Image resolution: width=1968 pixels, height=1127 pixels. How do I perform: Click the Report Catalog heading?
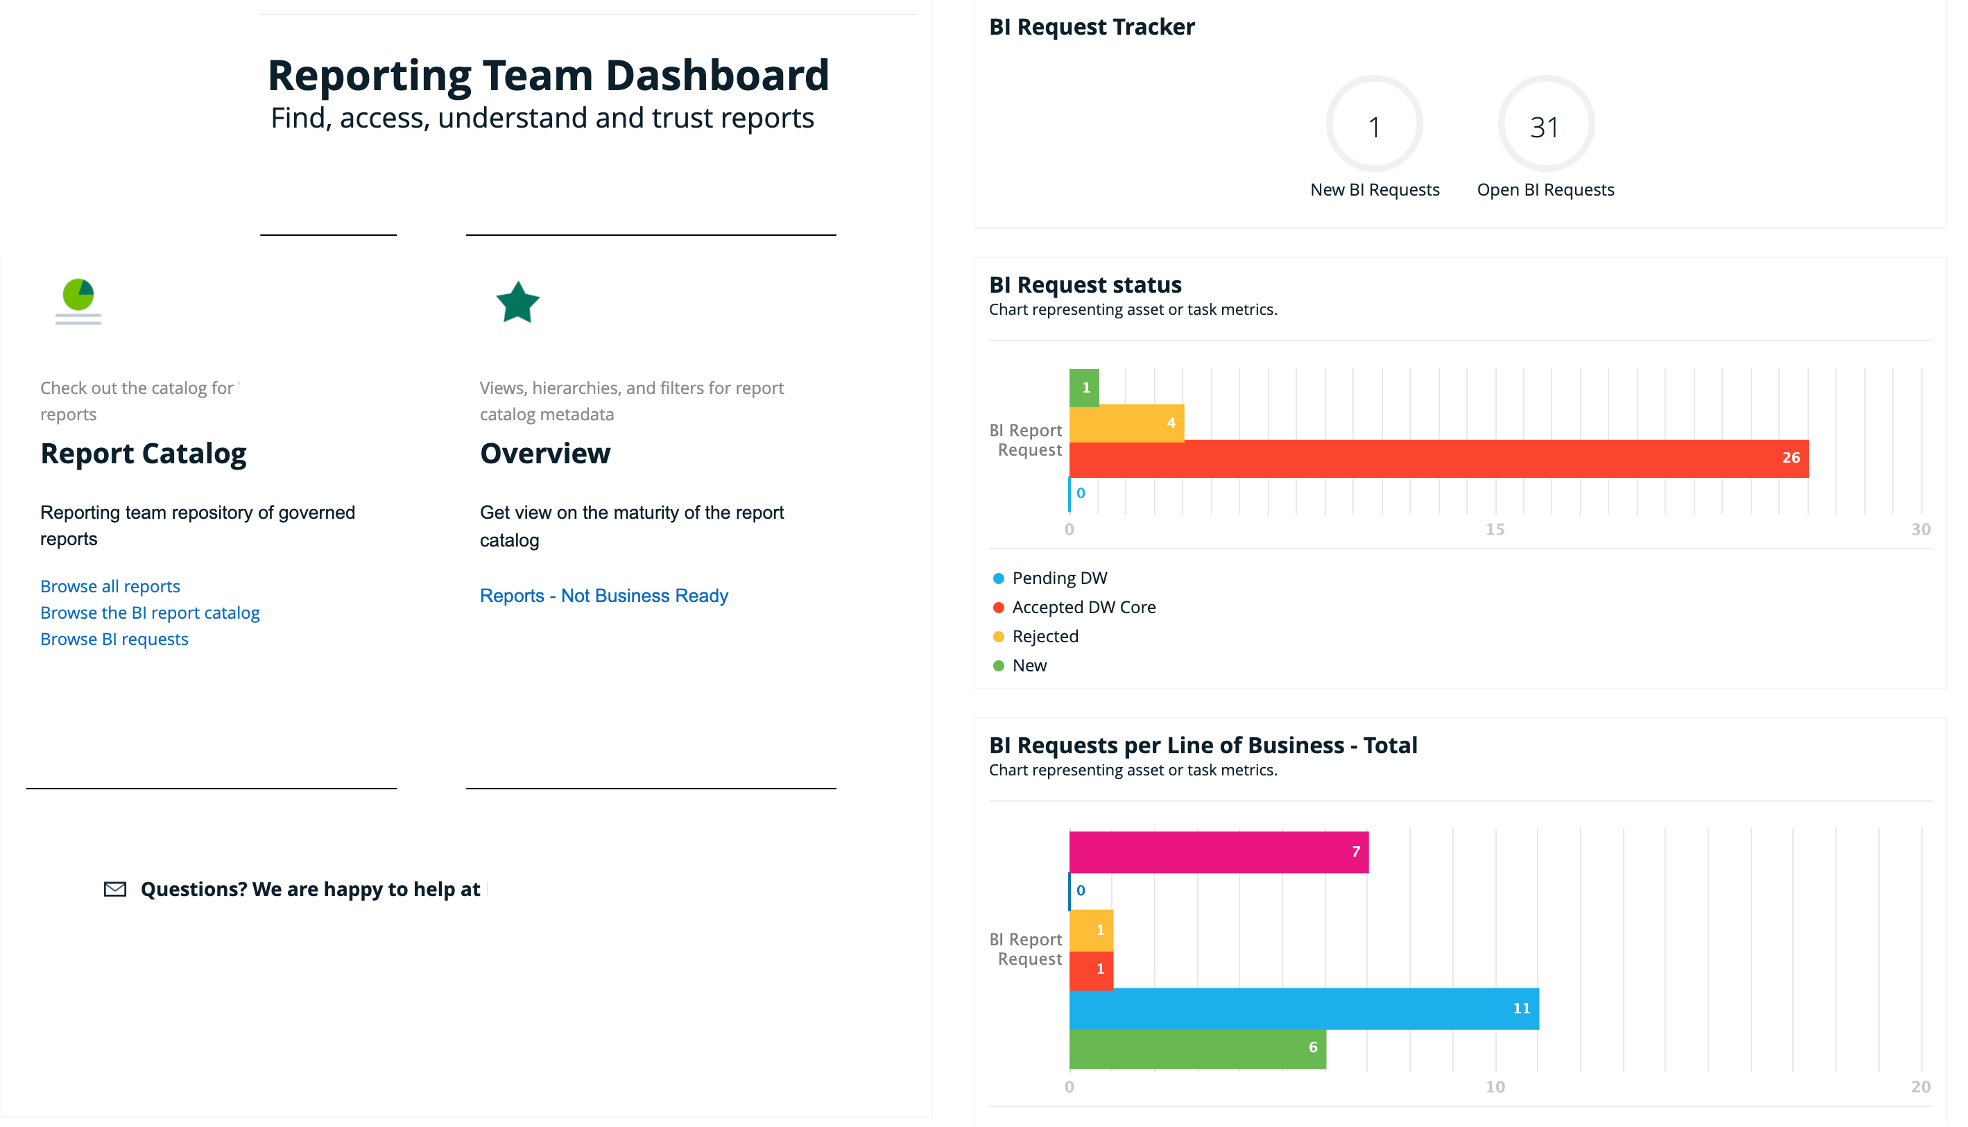click(x=143, y=454)
